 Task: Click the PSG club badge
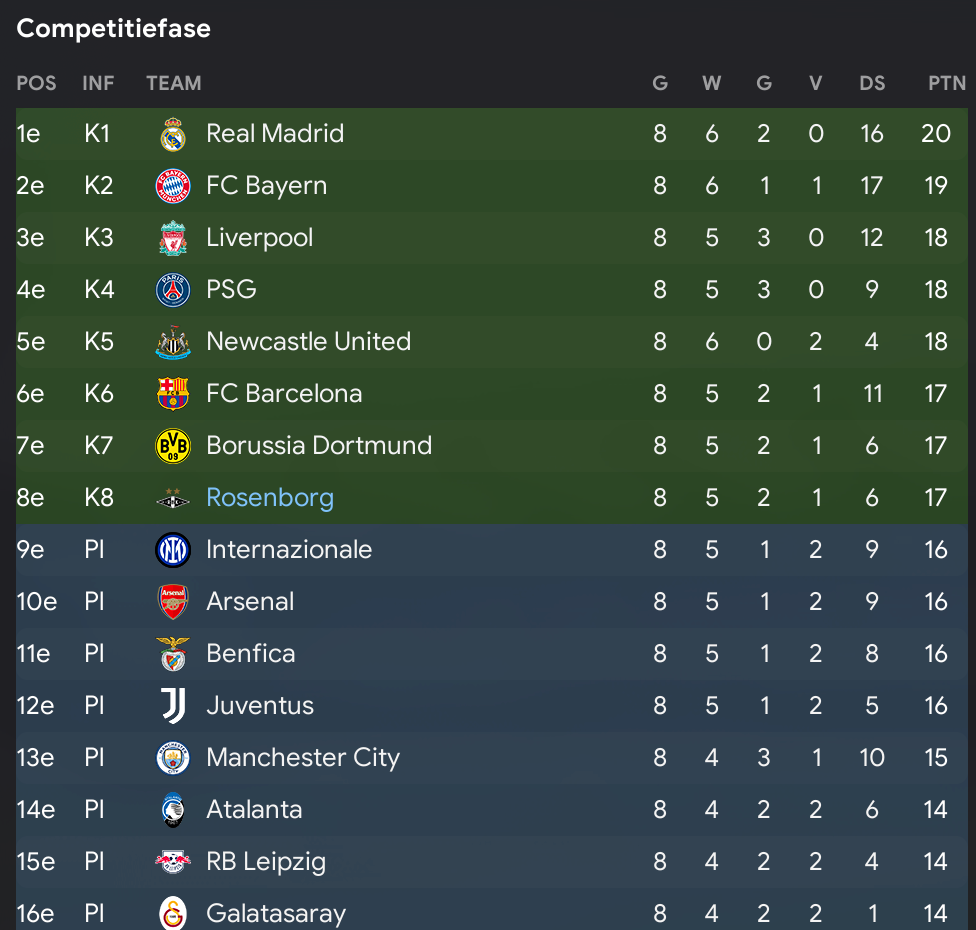(173, 290)
